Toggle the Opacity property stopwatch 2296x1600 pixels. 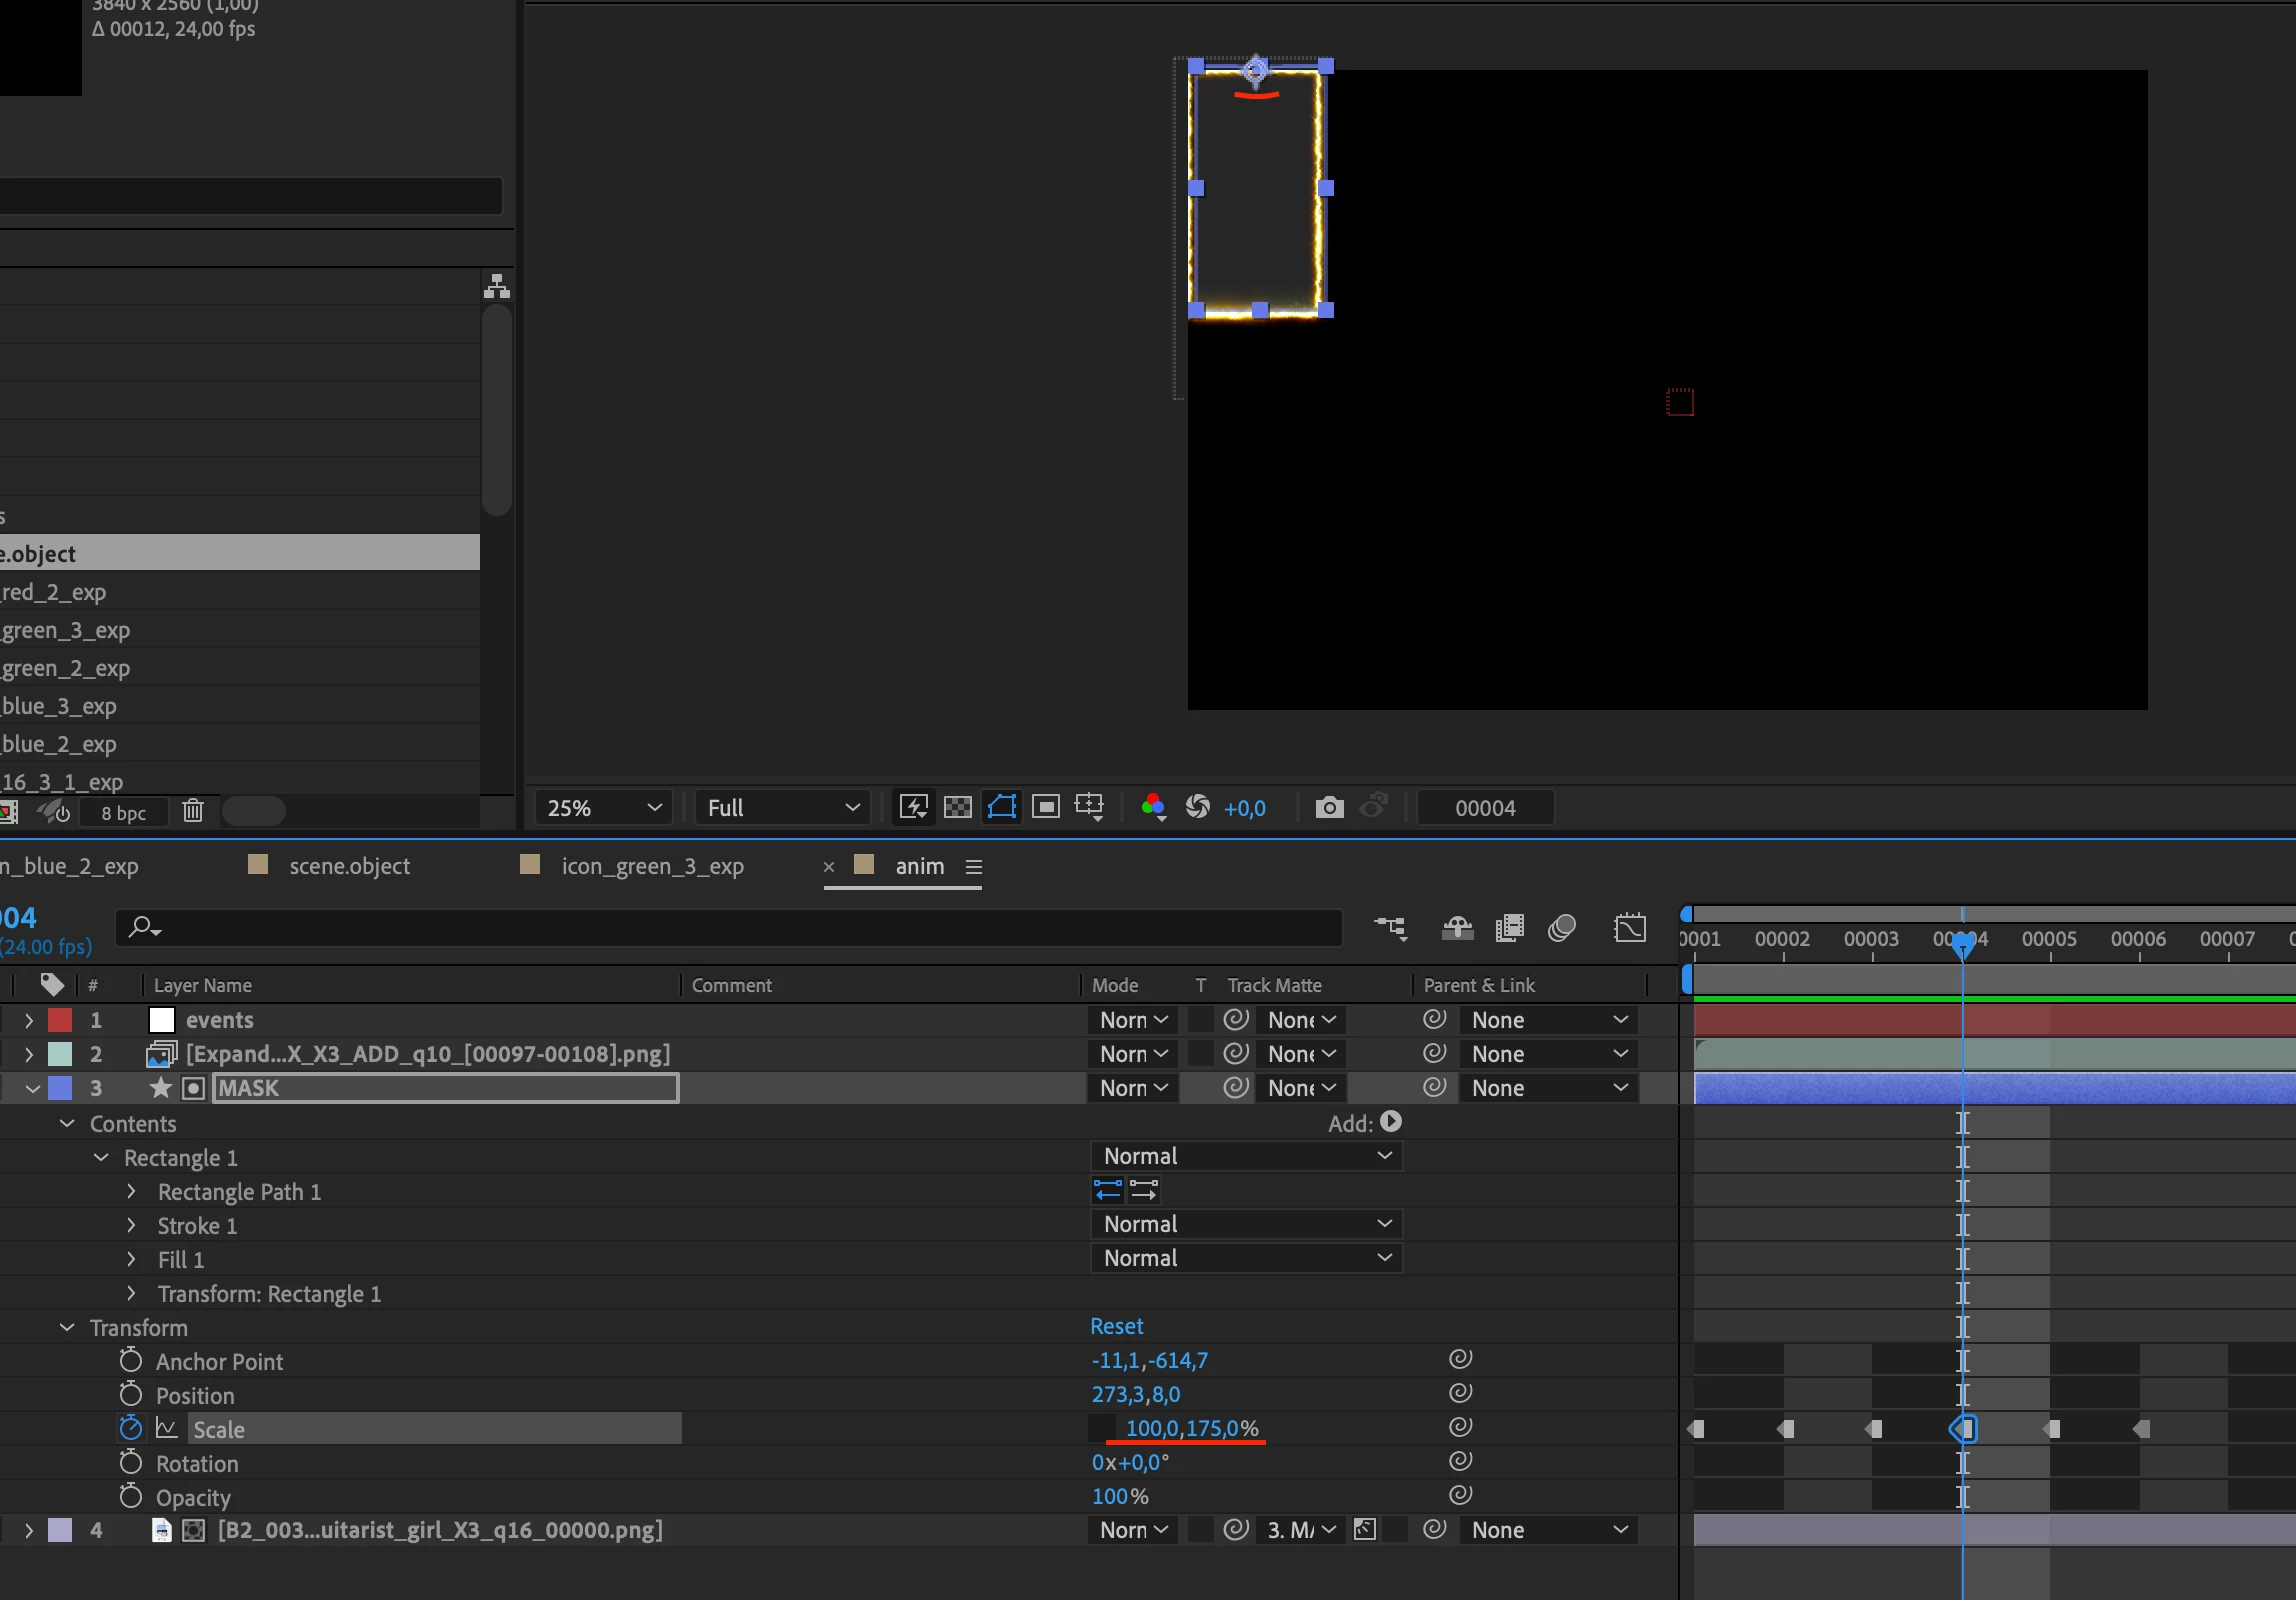pyautogui.click(x=130, y=1496)
